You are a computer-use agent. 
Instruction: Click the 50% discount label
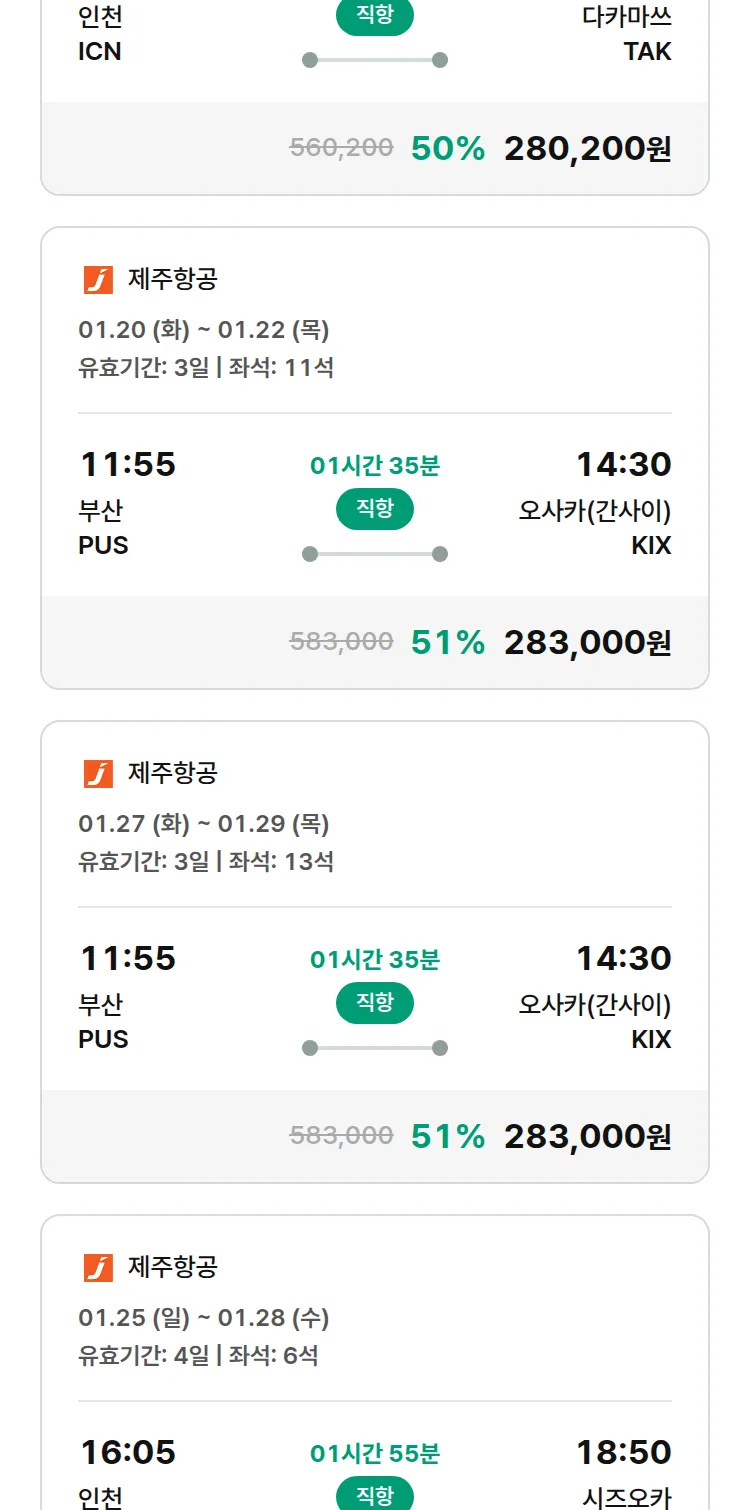[447, 149]
